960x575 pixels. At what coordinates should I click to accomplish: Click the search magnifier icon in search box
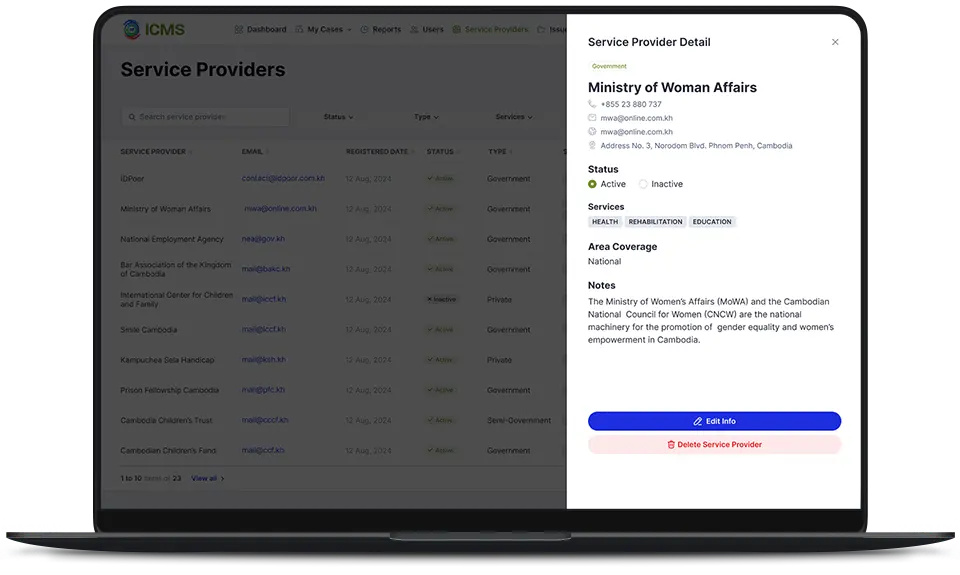tap(131, 117)
